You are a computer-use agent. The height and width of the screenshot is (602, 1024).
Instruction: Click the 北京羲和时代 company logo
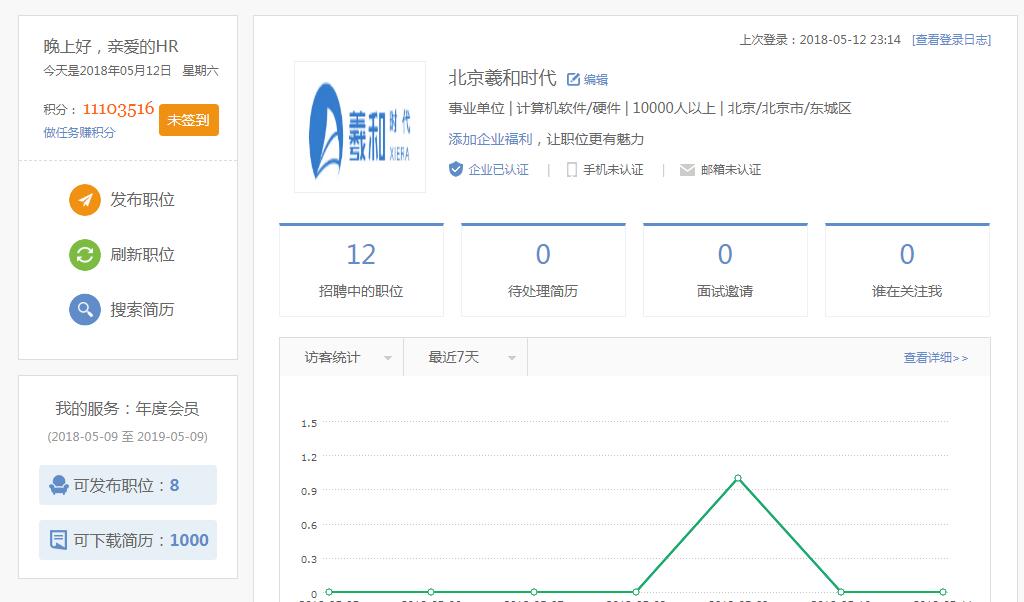pyautogui.click(x=360, y=127)
